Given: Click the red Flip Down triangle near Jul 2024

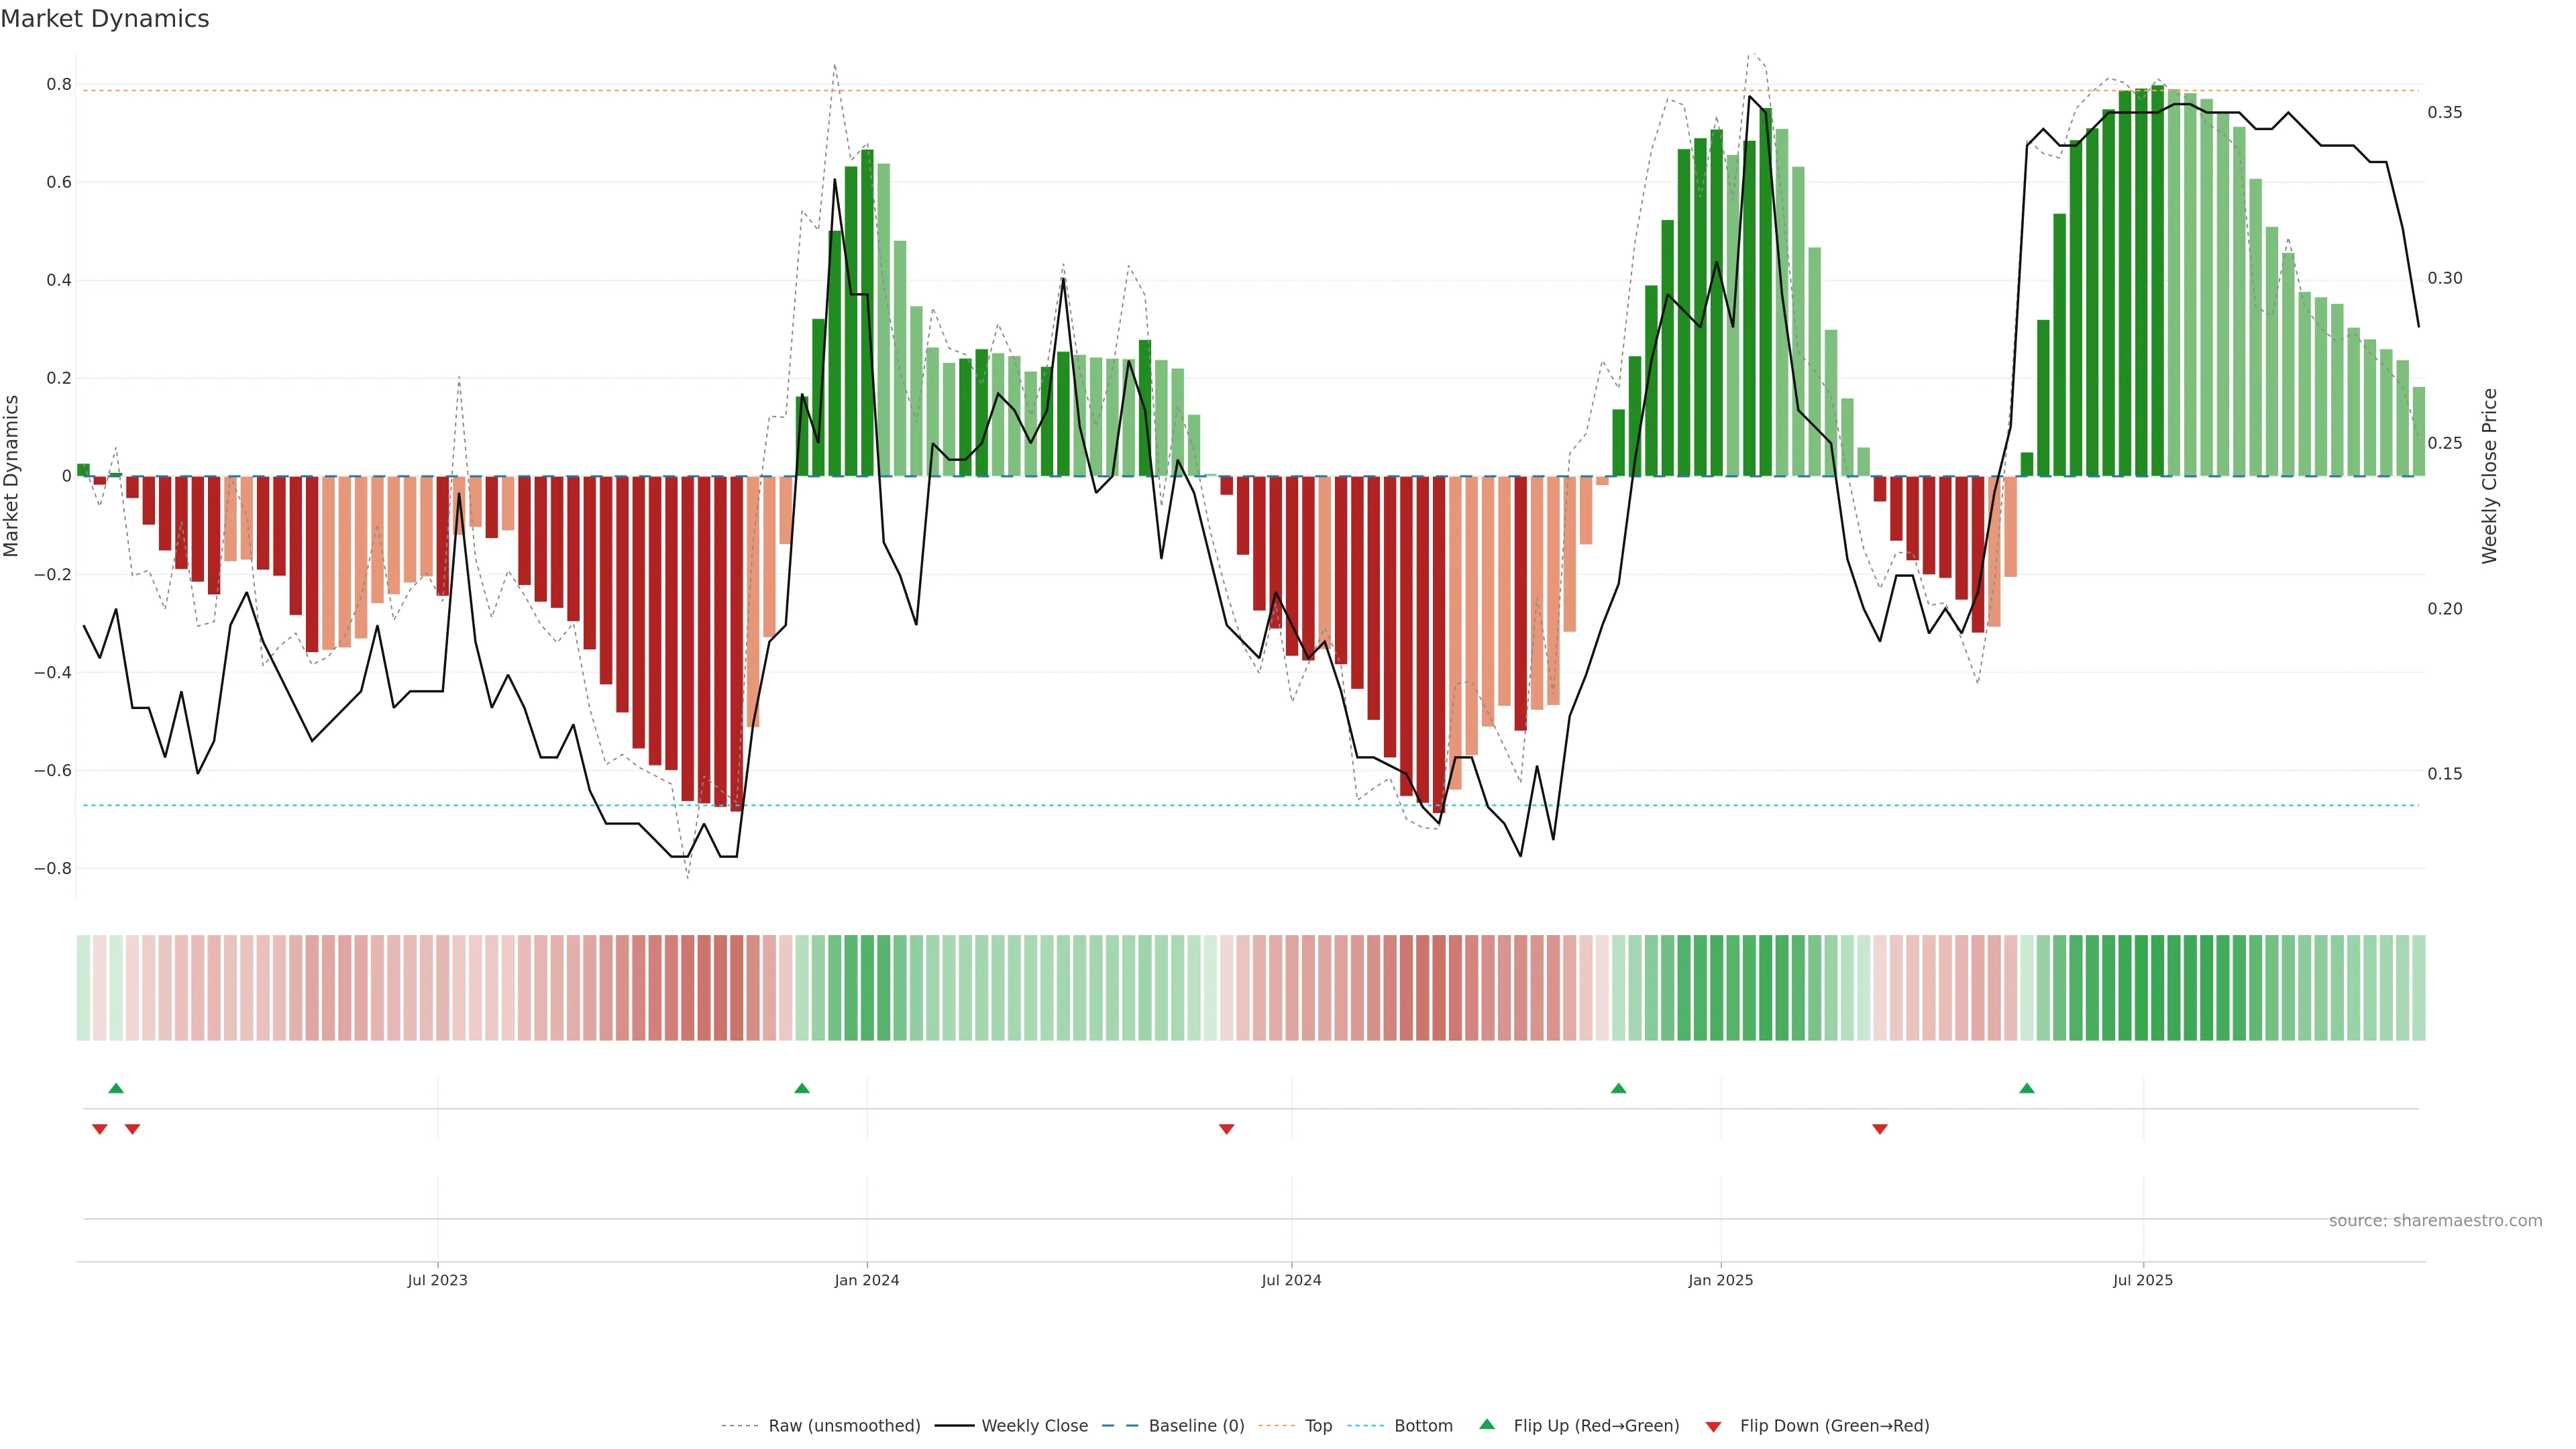Looking at the screenshot, I should pos(1226,1129).
